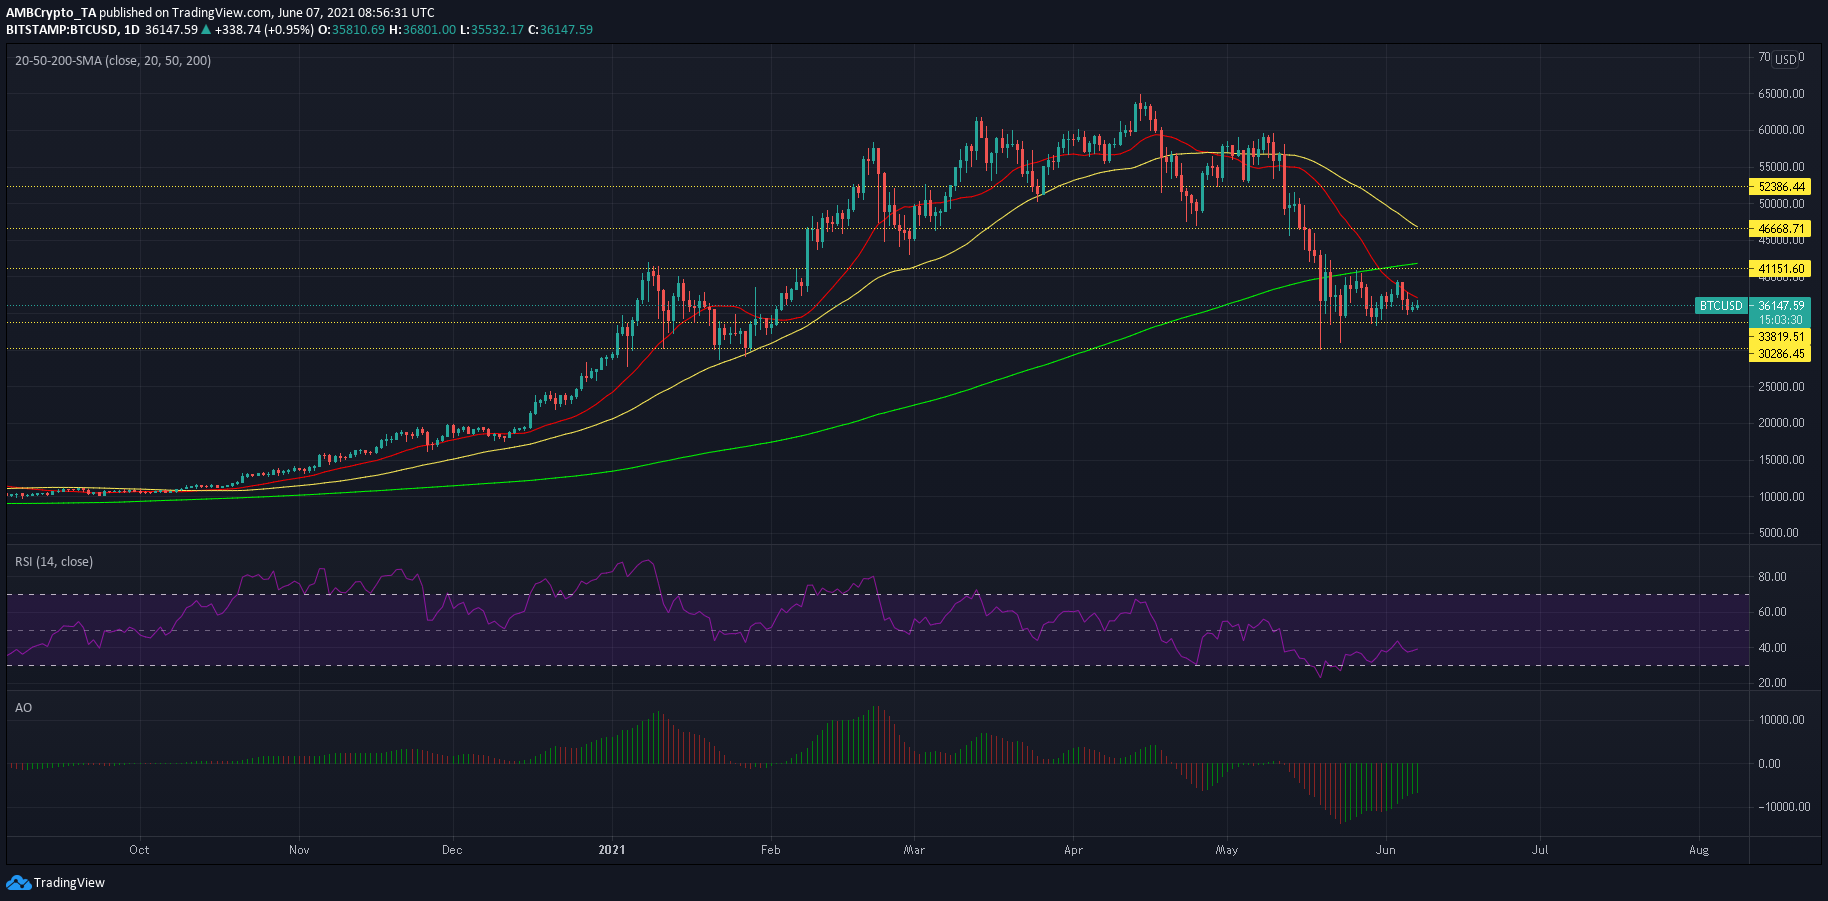Click the −10000.00 tick on AO axis
The width and height of the screenshot is (1828, 901).
coord(1783,807)
